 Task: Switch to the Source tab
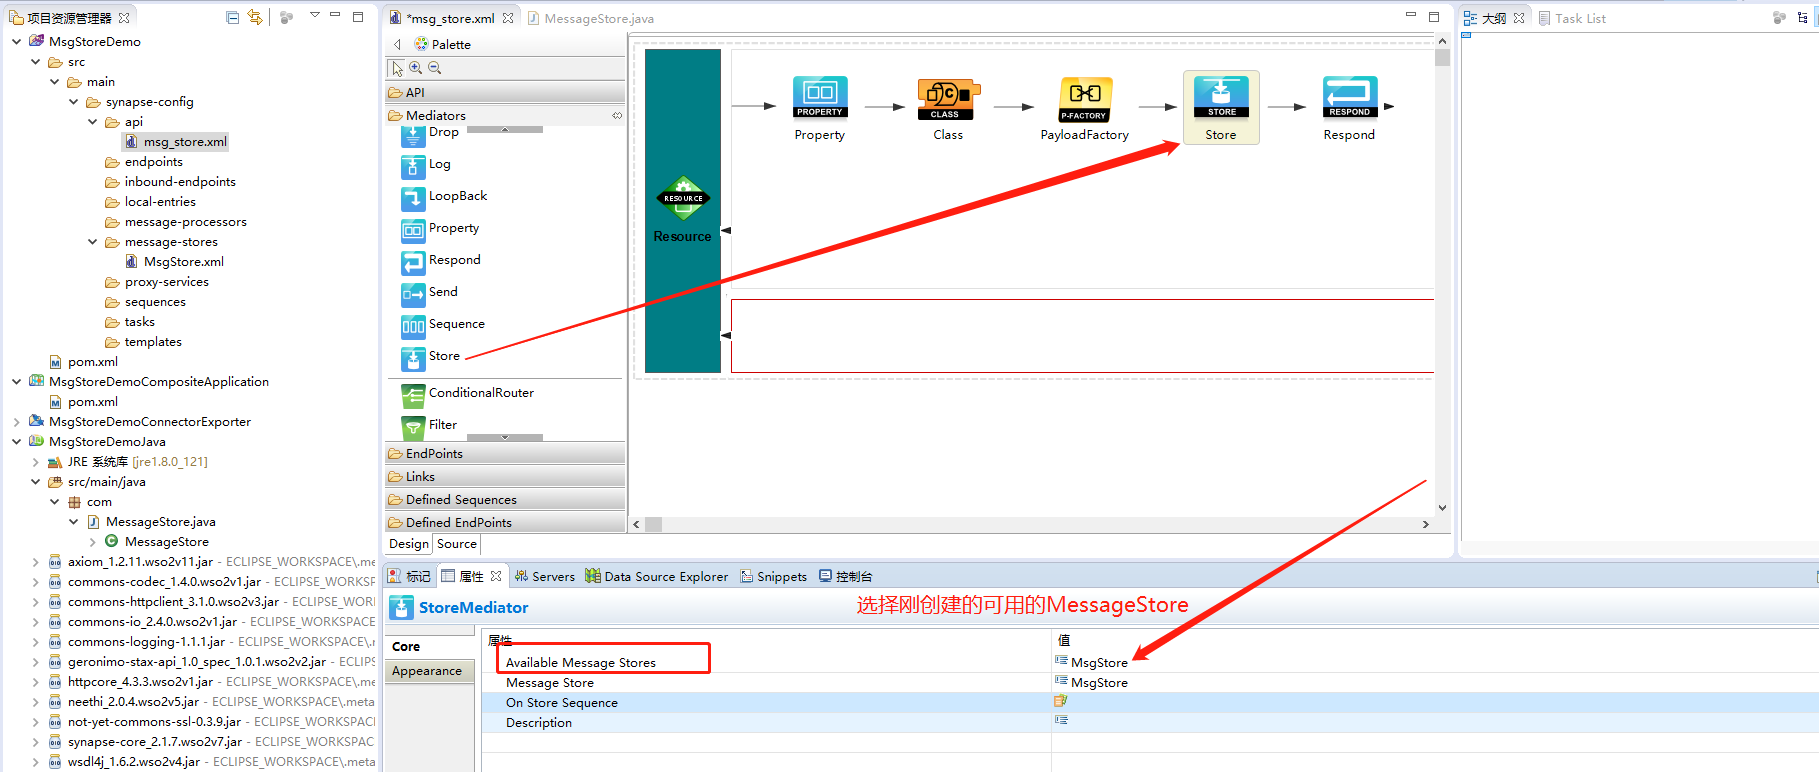click(x=457, y=544)
